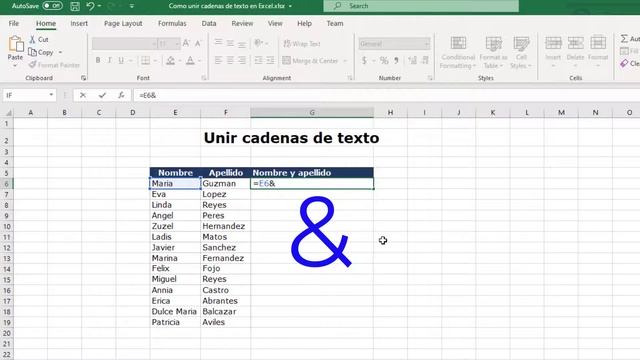Open the Clipboard dialog launcher
Image resolution: width=640 pixels, height=360 pixels.
[83, 78]
